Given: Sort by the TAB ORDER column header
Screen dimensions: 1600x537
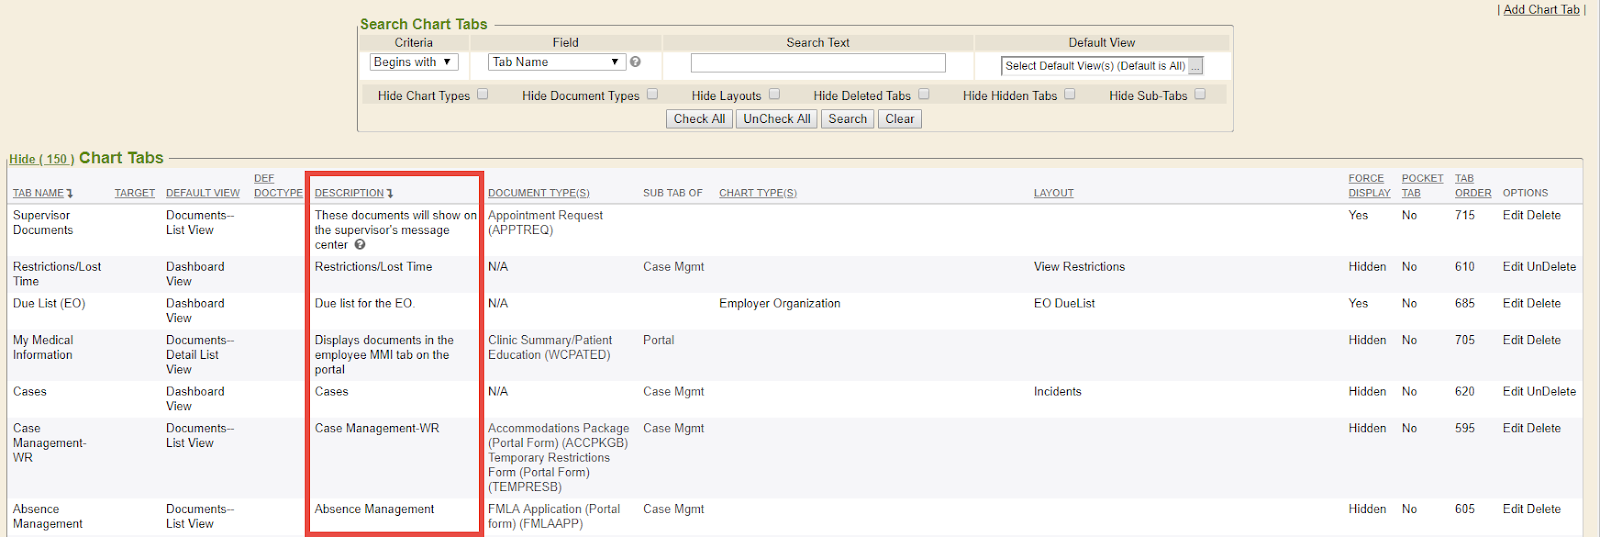Looking at the screenshot, I should 1472,186.
